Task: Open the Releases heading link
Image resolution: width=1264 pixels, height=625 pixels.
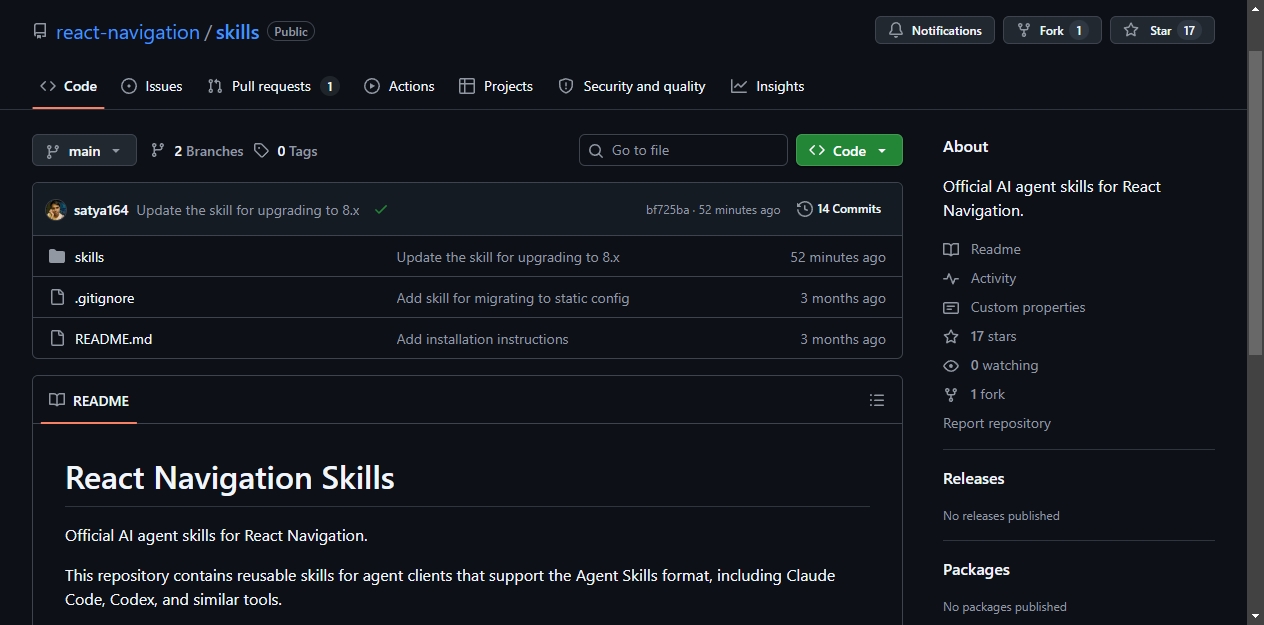Action: click(974, 478)
